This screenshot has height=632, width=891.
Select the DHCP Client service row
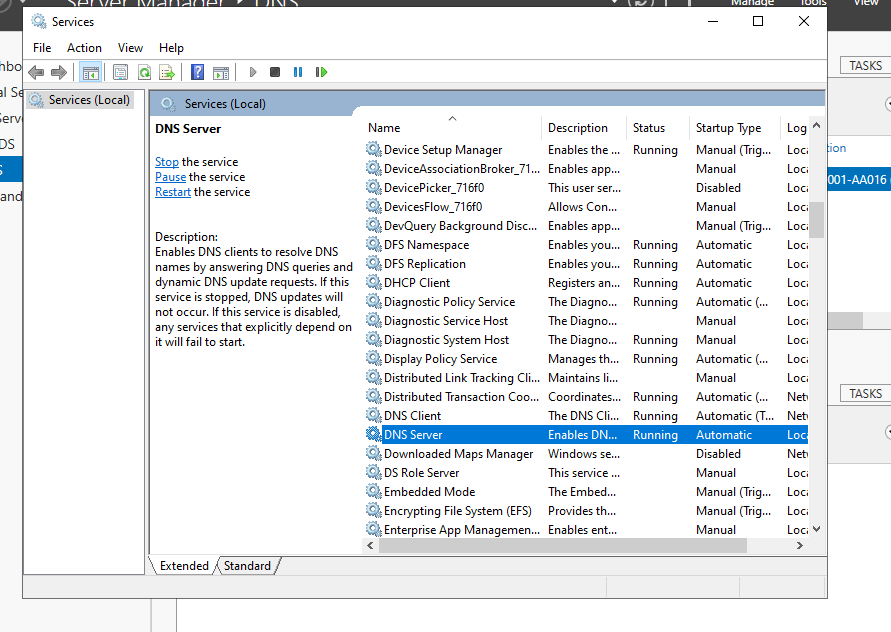[x=417, y=283]
